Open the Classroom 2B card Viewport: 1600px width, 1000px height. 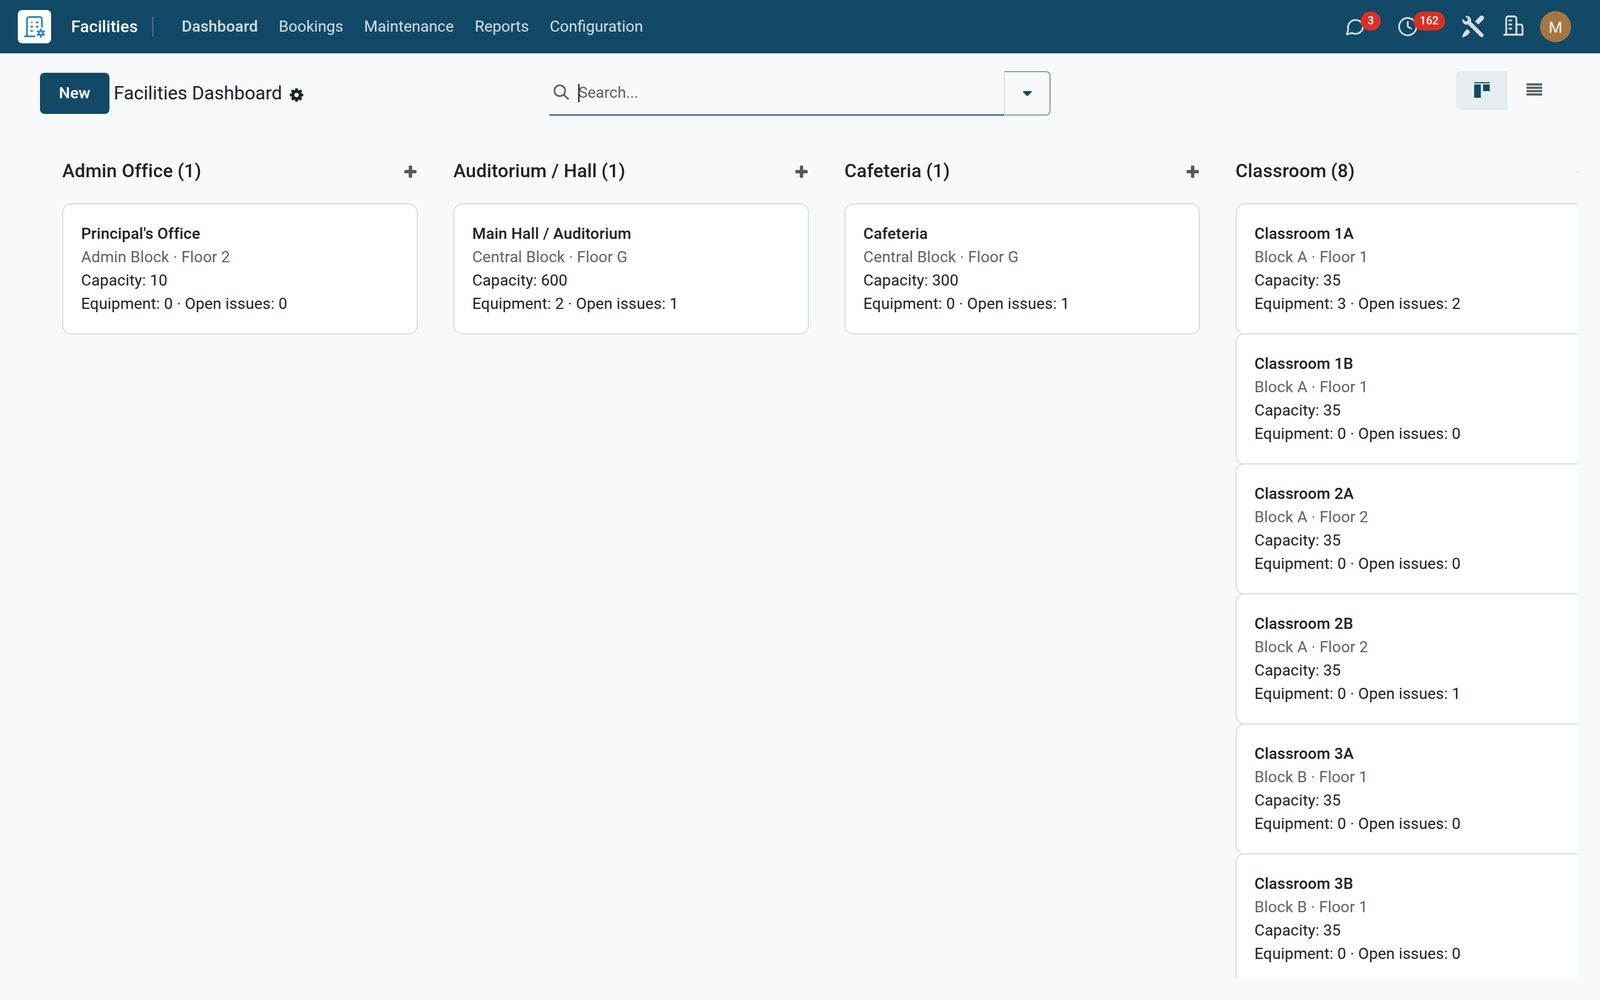1407,659
